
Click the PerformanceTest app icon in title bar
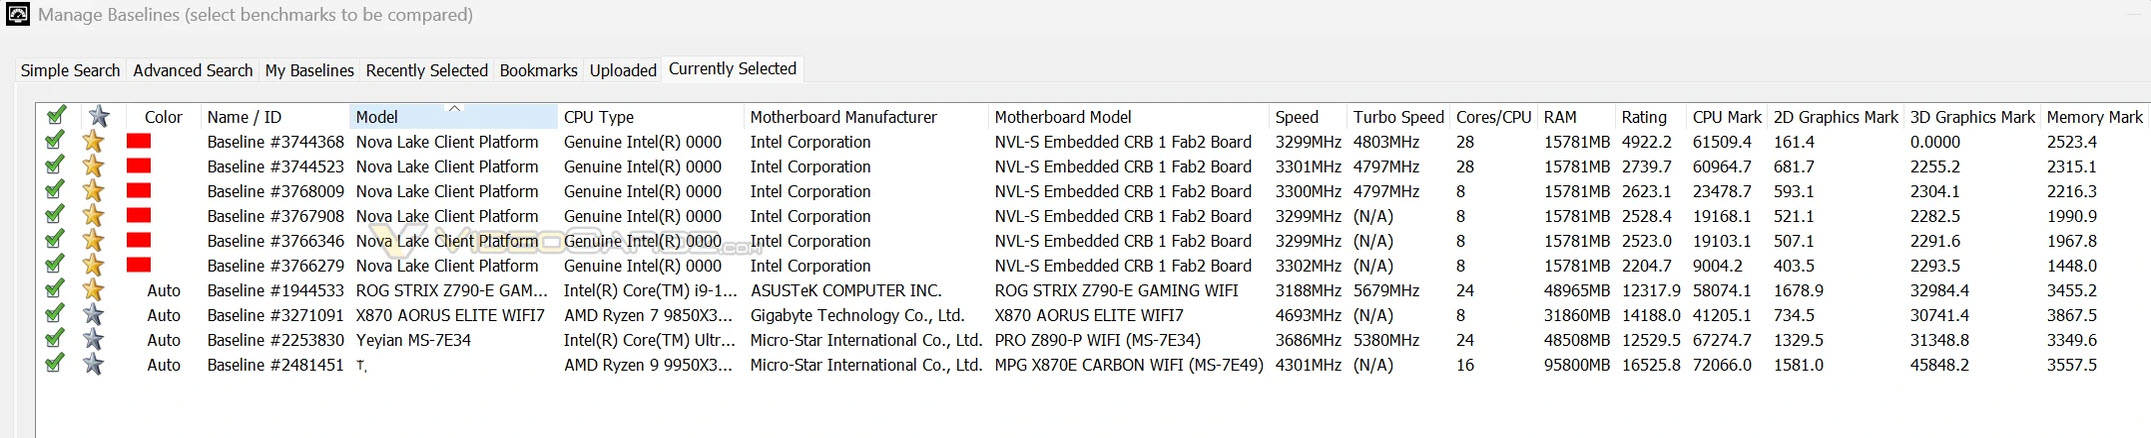coord(18,15)
